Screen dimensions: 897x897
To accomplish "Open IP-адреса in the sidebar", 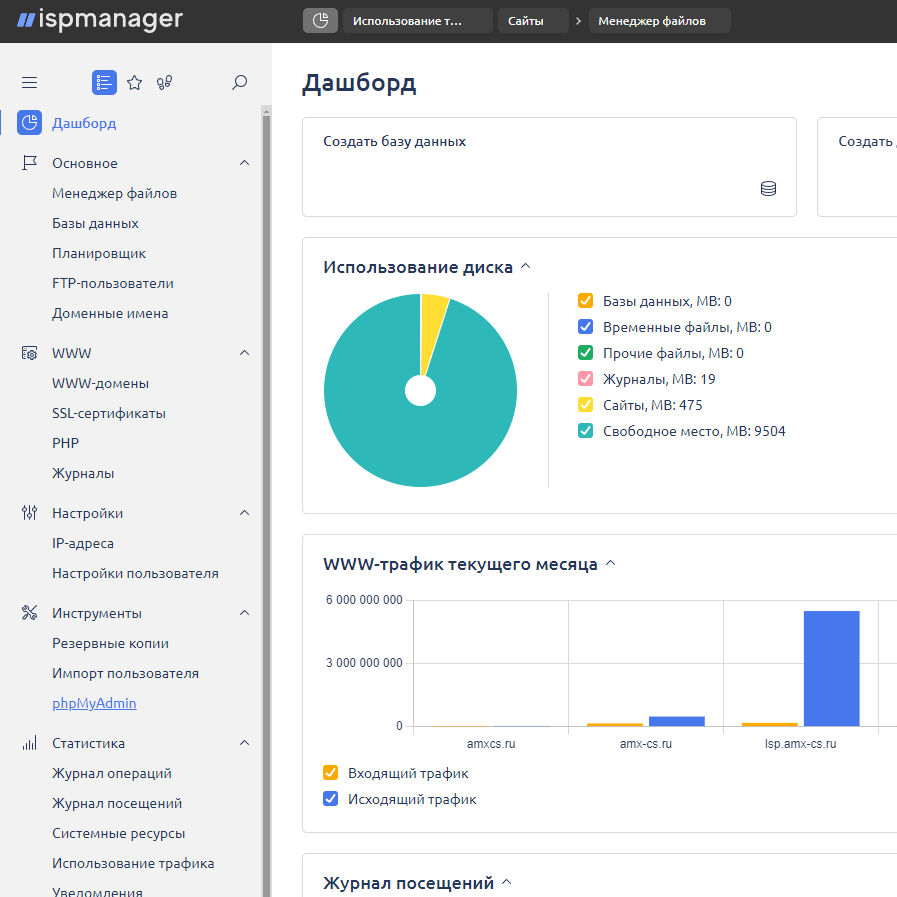I will click(82, 543).
